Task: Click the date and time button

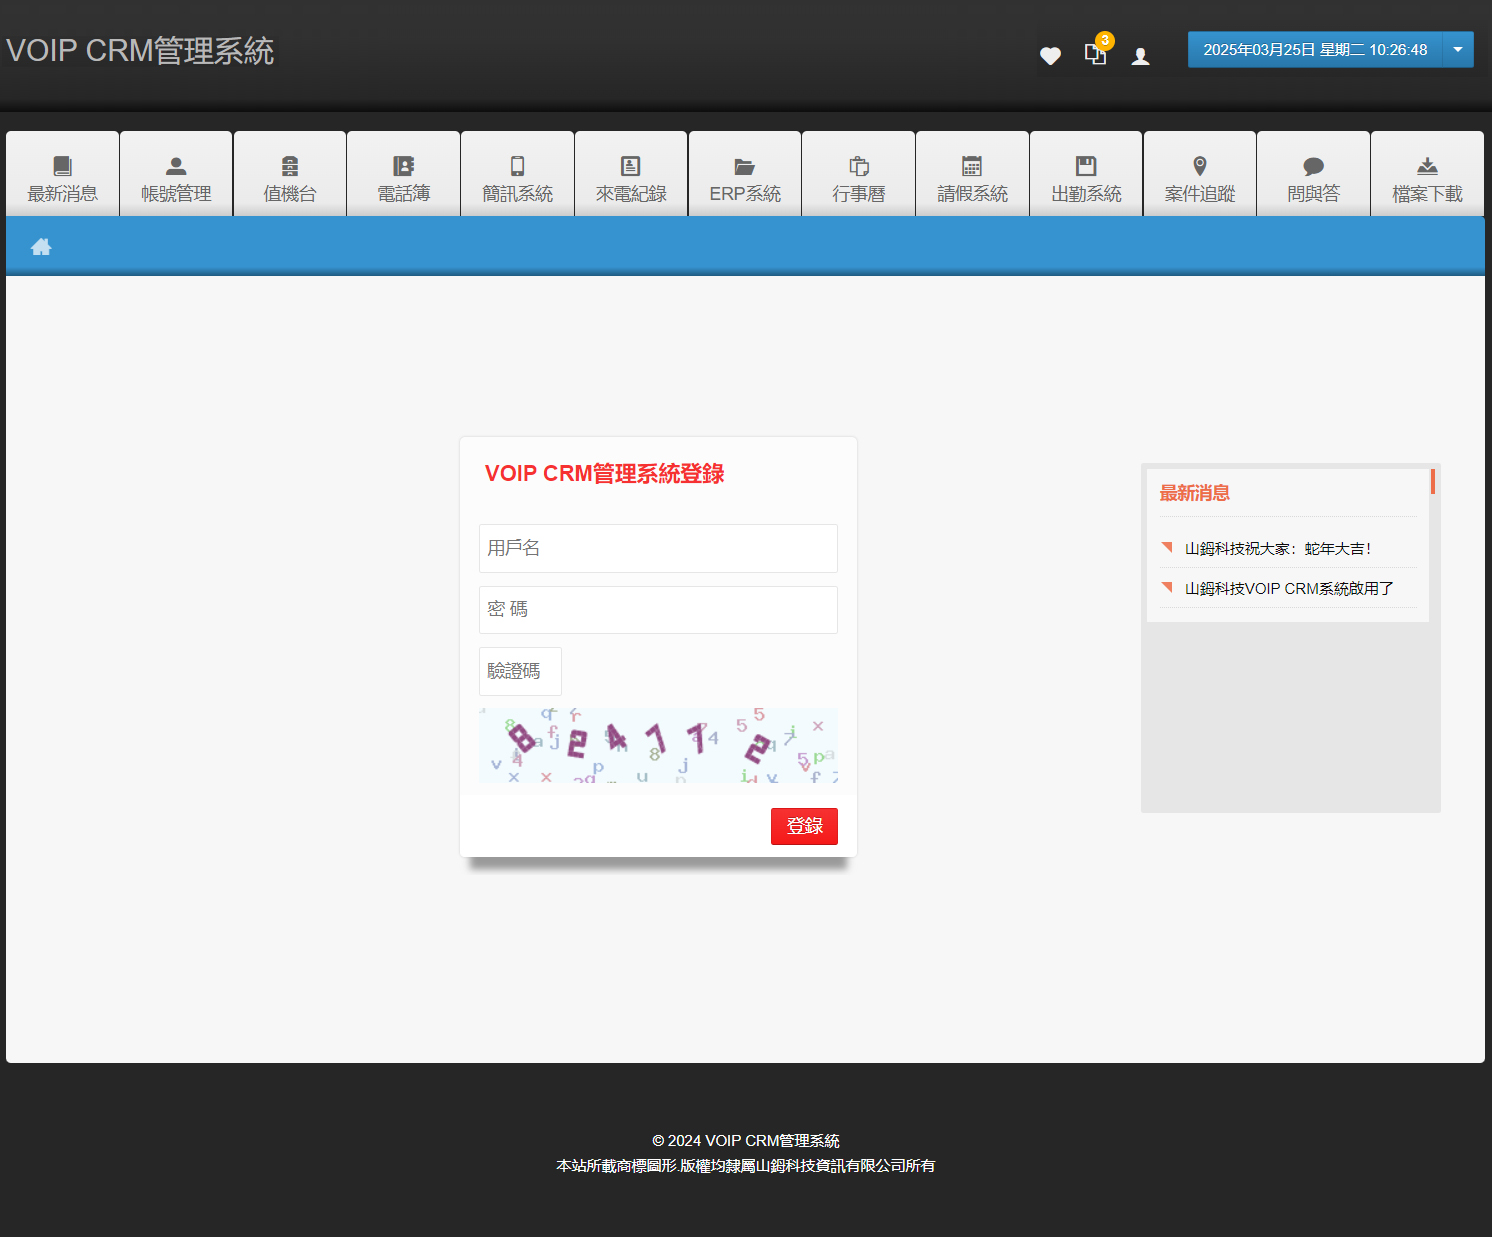Action: tap(1314, 50)
